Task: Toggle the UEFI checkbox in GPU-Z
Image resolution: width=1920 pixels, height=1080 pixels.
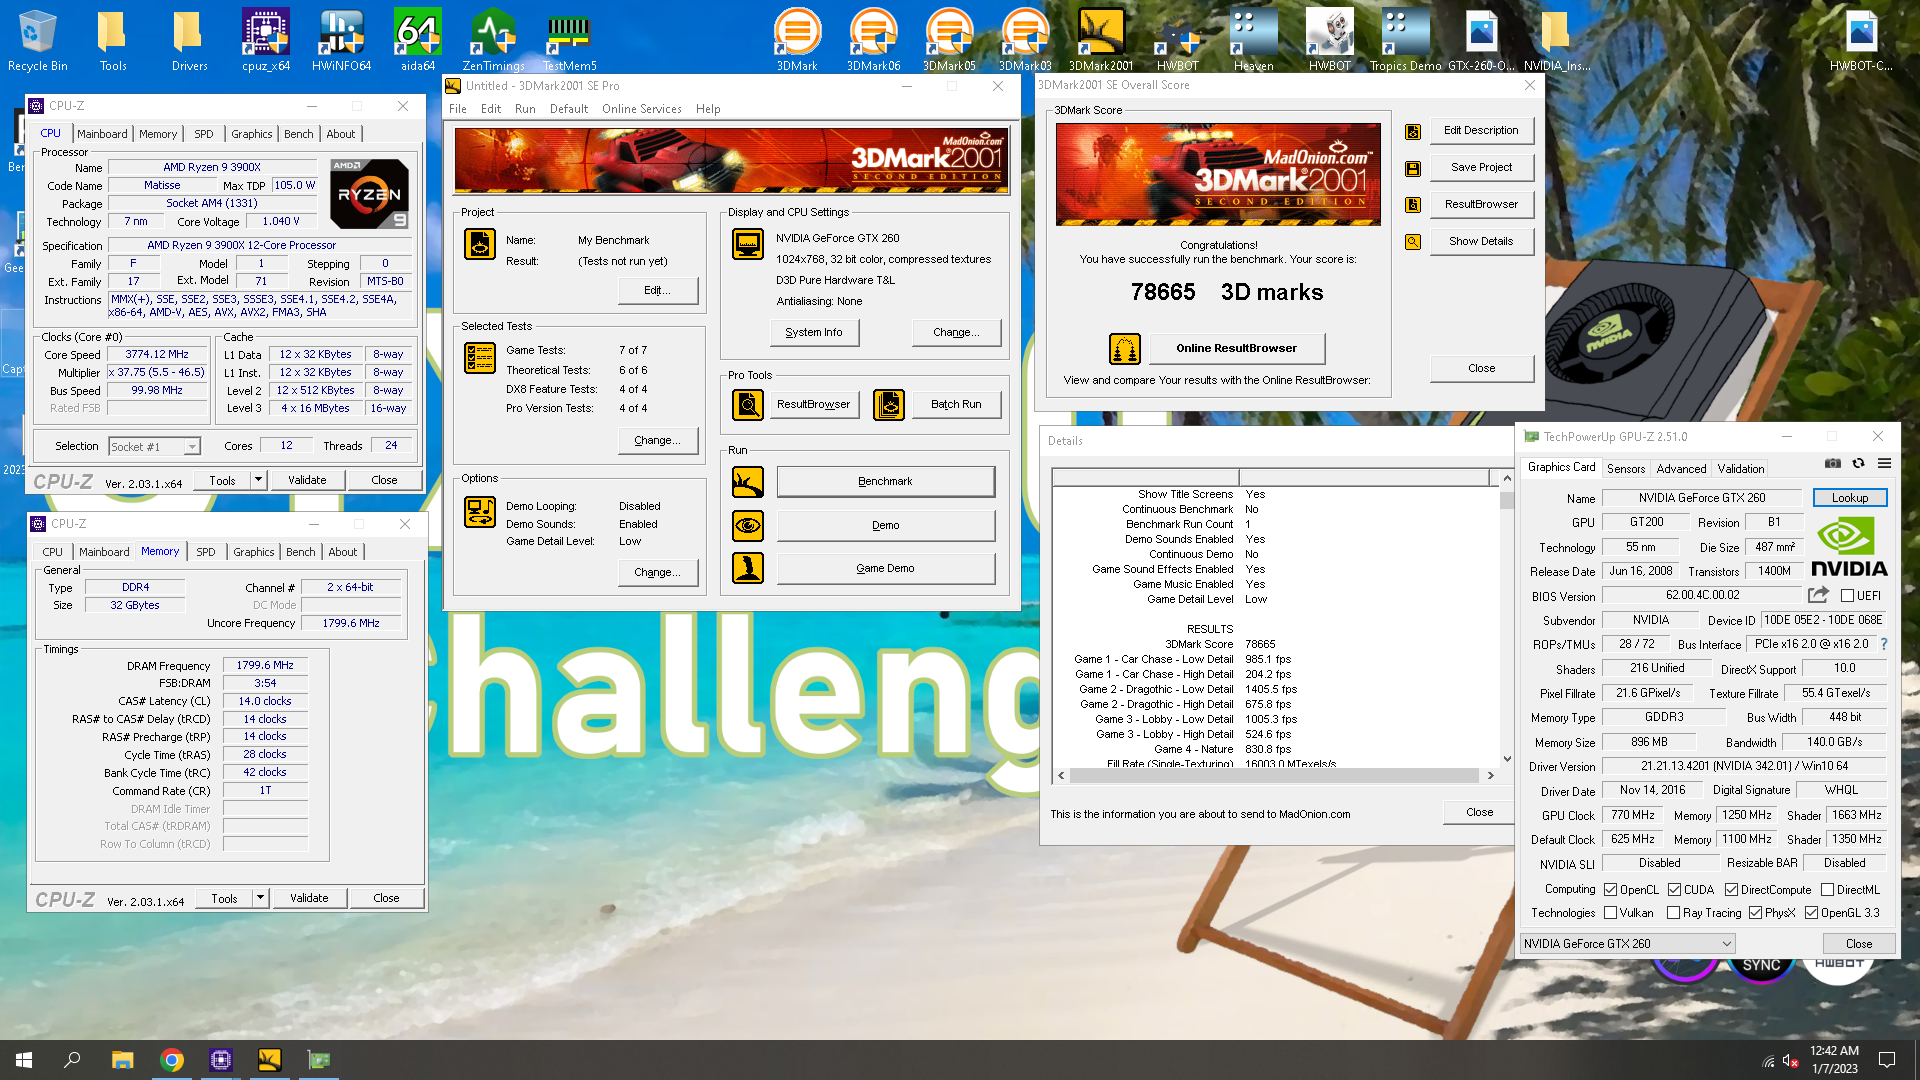Action: 1848,596
